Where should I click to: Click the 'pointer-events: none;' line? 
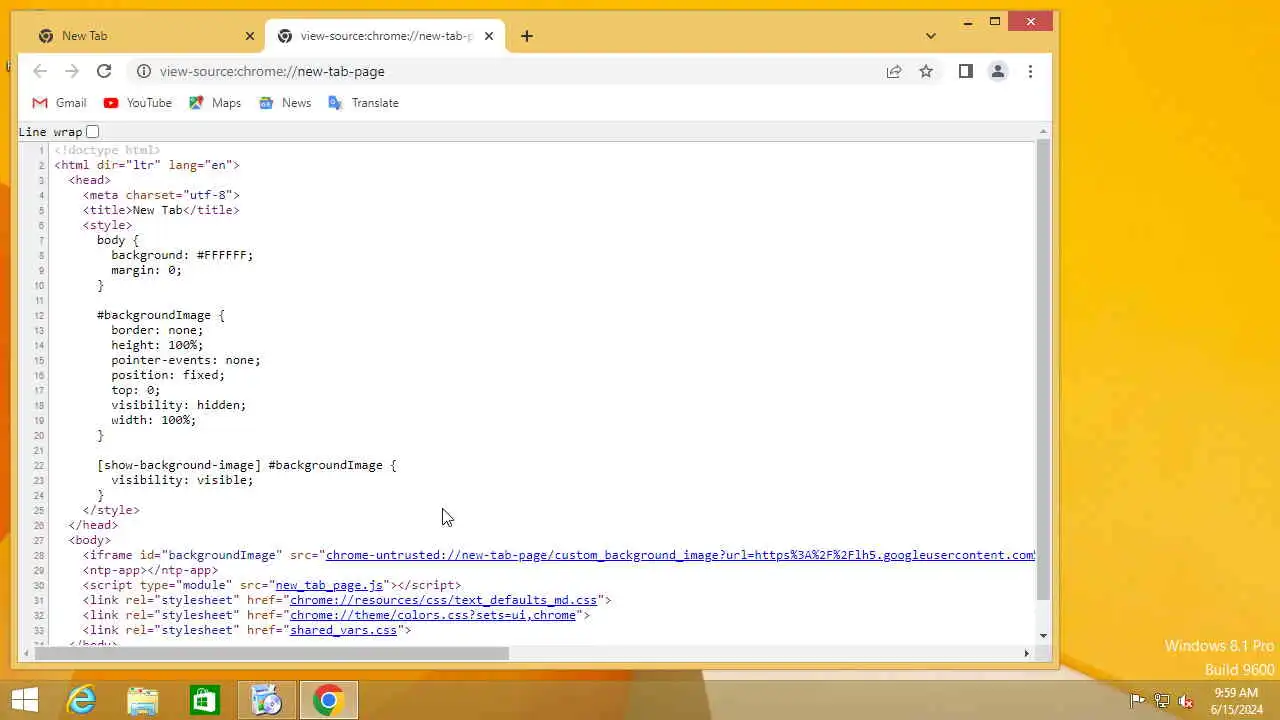point(185,360)
